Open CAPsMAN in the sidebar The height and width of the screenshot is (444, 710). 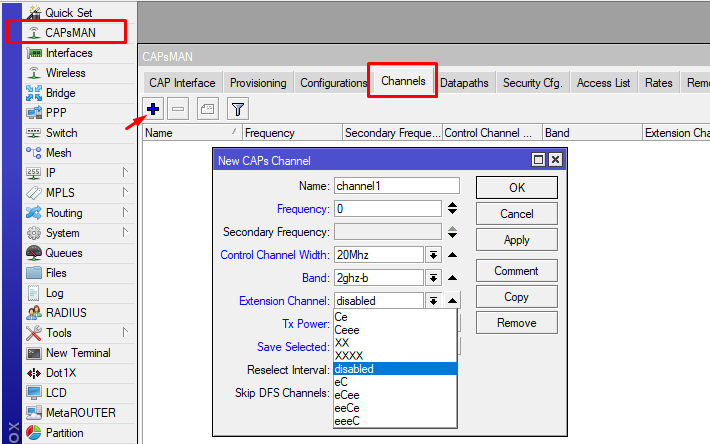pyautogui.click(x=70, y=33)
